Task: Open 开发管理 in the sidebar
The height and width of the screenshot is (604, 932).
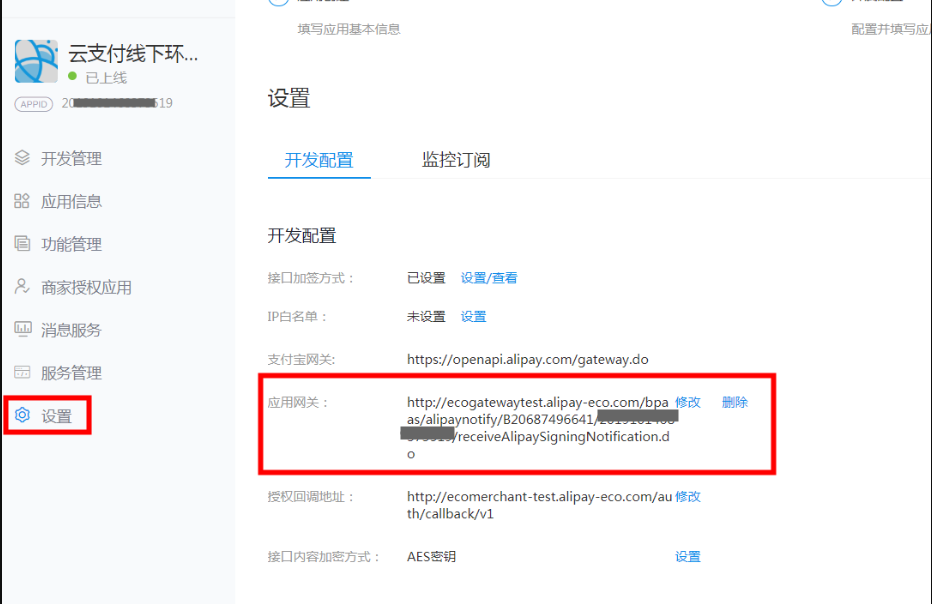Action: click(71, 159)
